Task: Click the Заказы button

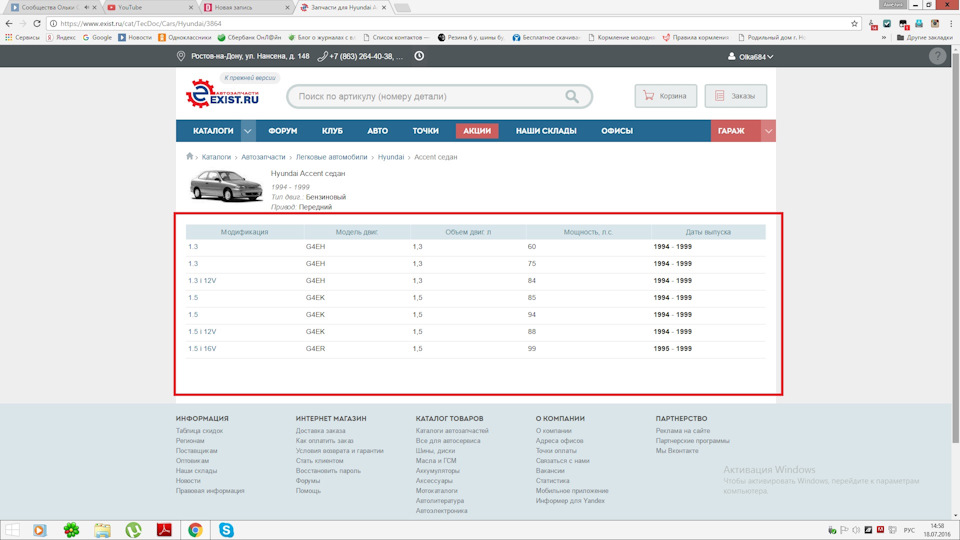Action: pyautogui.click(x=735, y=96)
